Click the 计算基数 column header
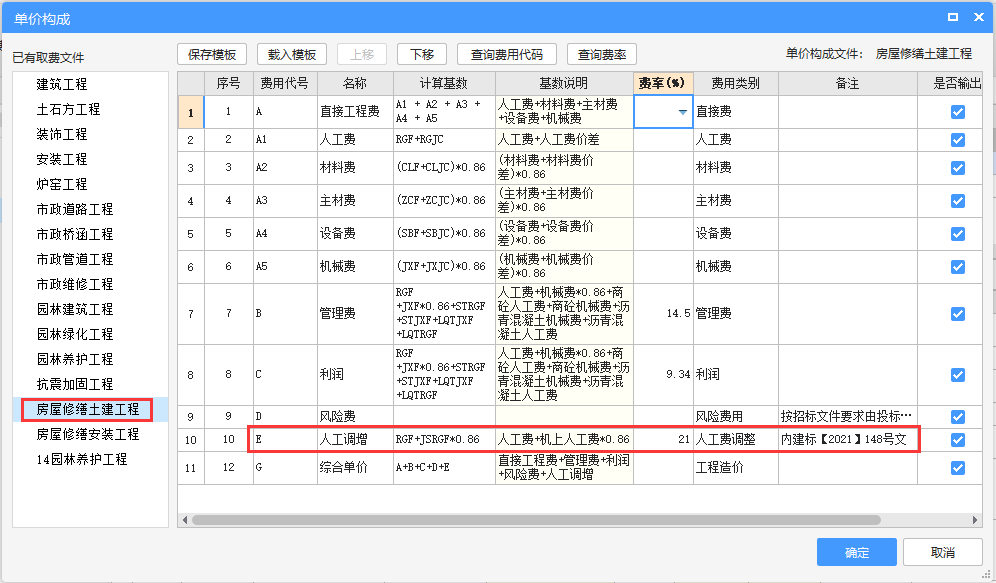The image size is (996, 583). coord(444,83)
